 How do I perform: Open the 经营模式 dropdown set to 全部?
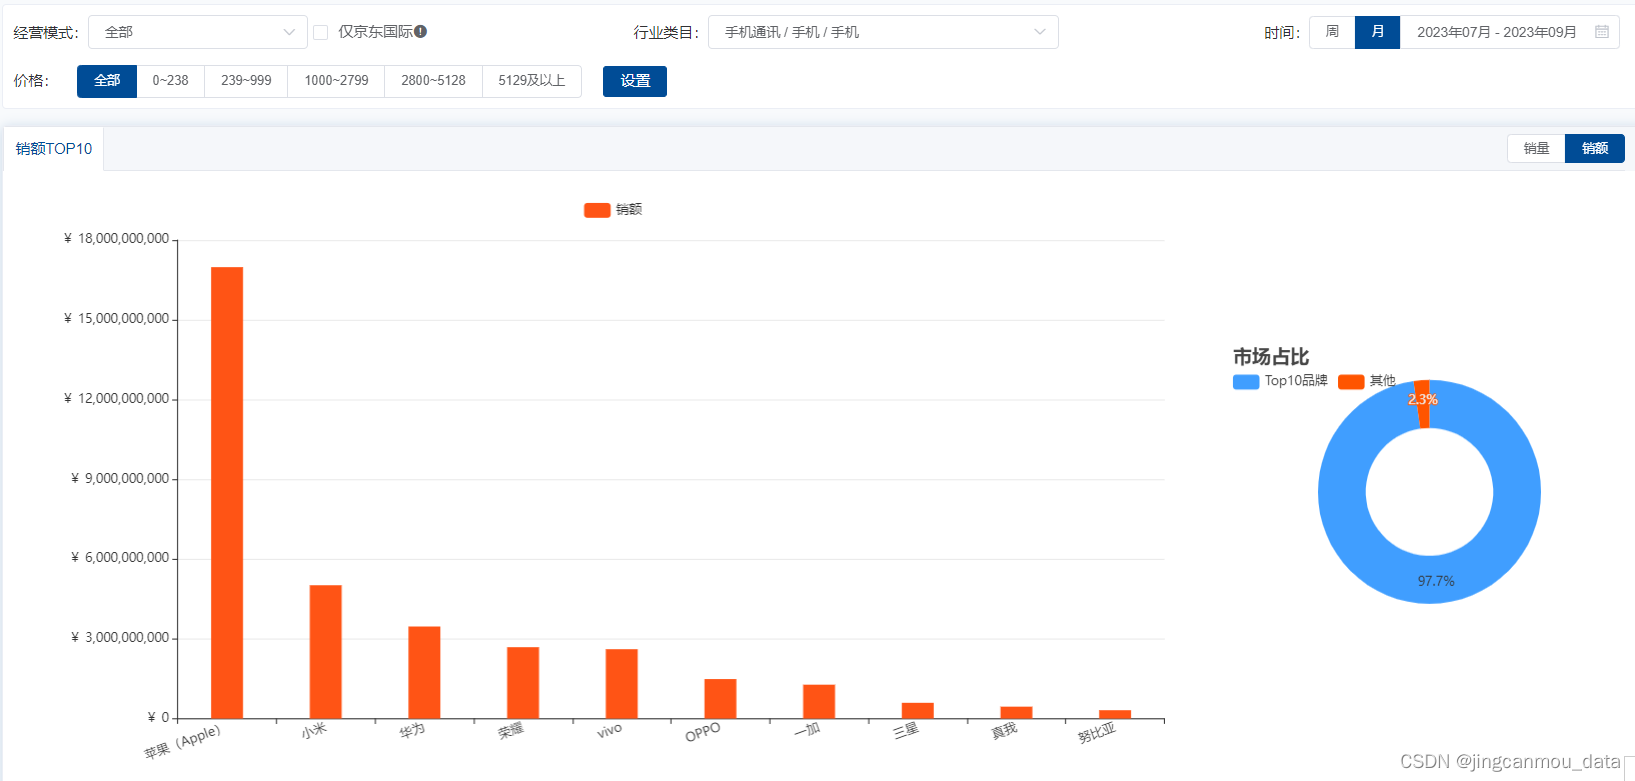click(x=198, y=32)
